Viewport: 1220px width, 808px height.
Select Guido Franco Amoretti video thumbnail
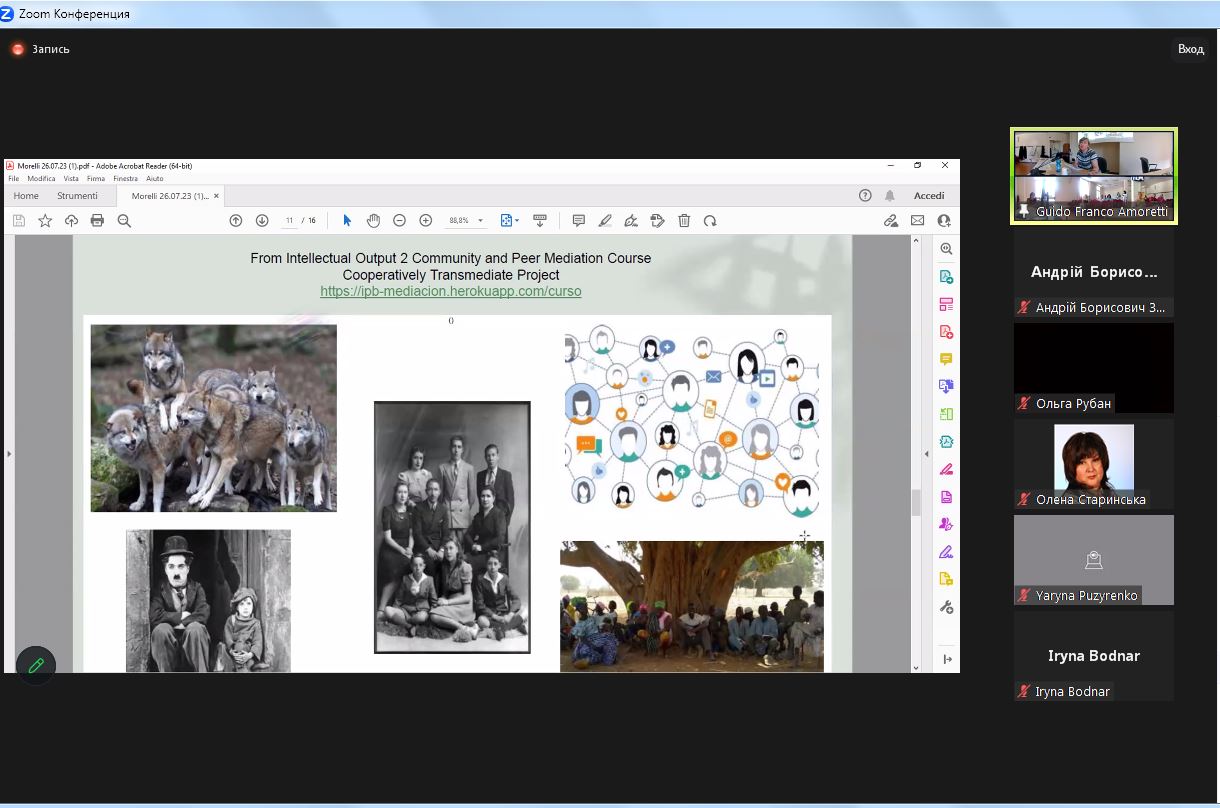point(1093,176)
